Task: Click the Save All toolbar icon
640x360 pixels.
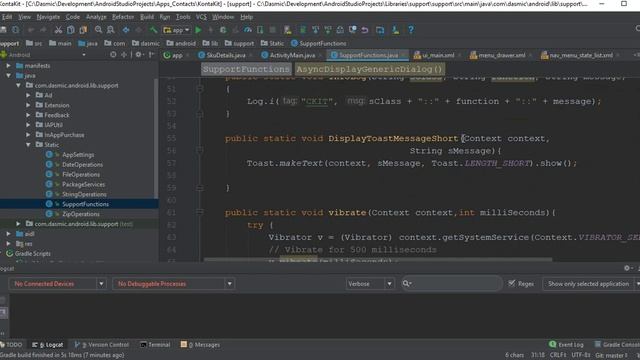Action: (x=3, y=30)
